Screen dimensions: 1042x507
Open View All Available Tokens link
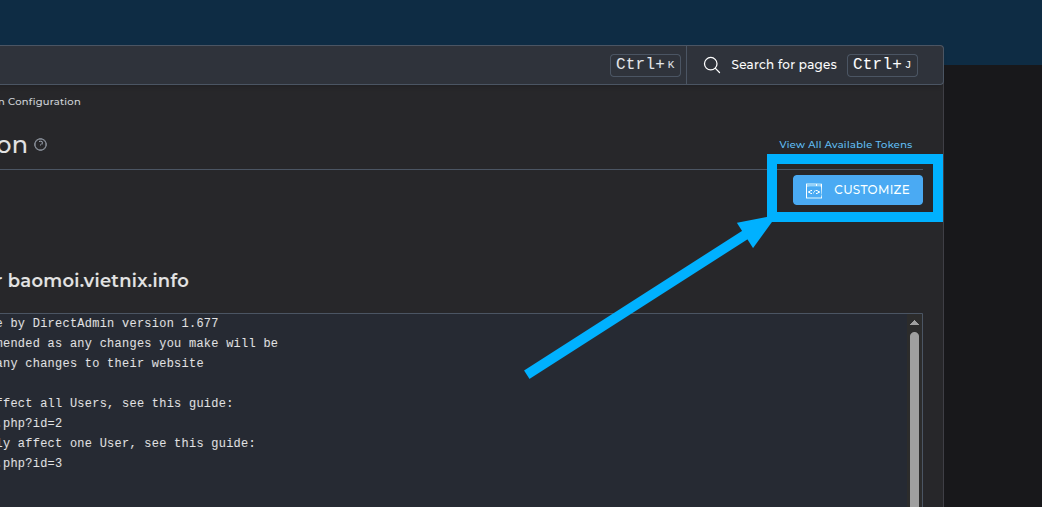click(x=845, y=145)
